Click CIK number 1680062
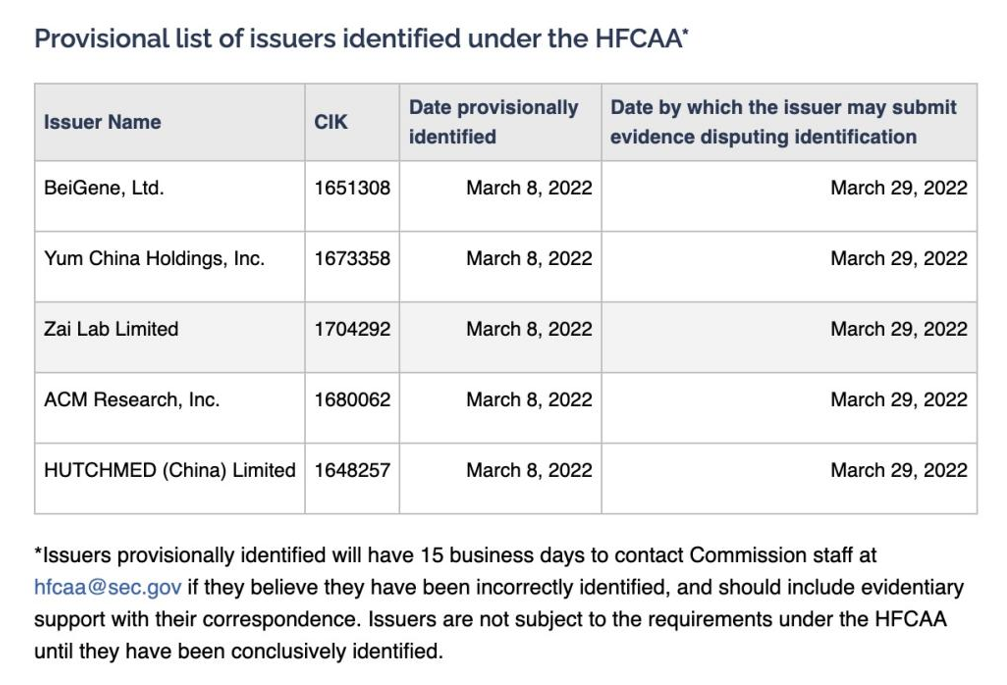1007x685 pixels. click(x=352, y=399)
